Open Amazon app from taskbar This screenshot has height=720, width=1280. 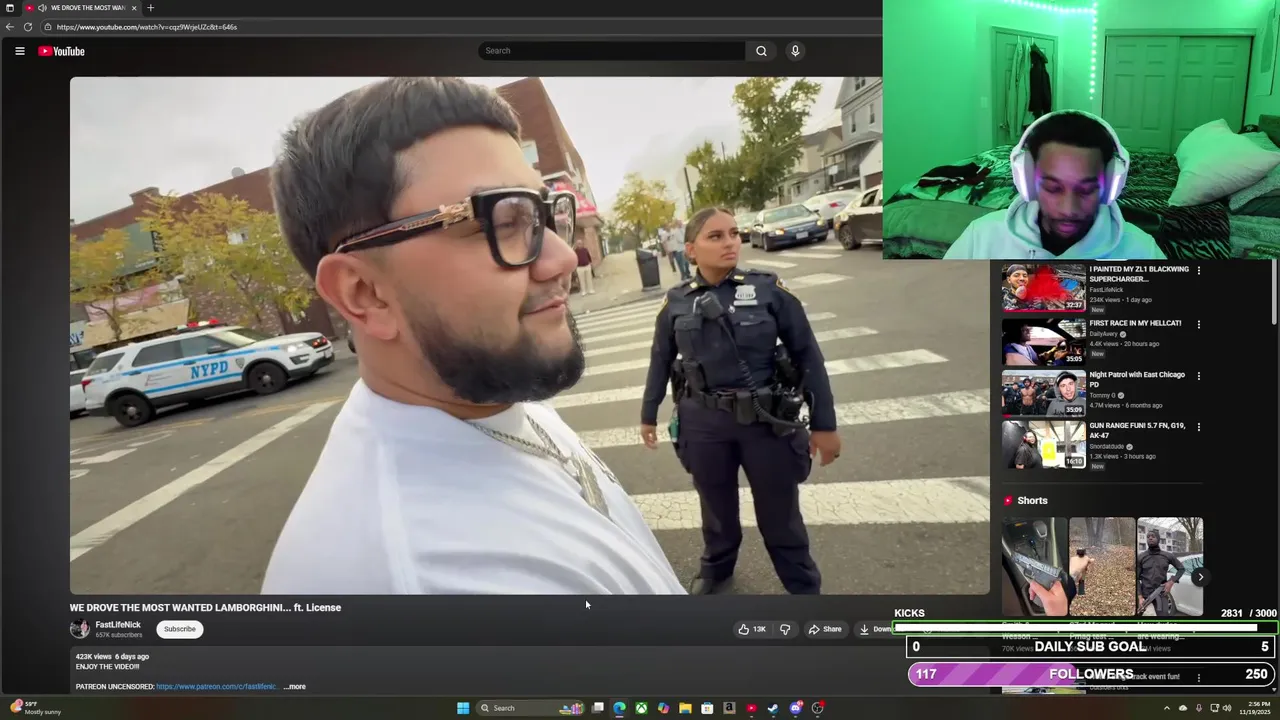tap(729, 708)
